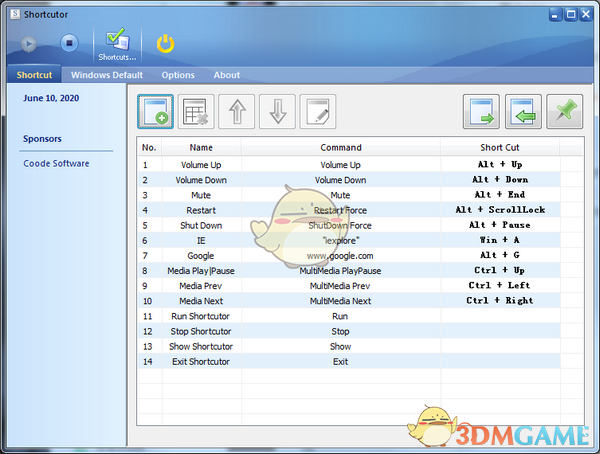Click the Run command cell in row 11

tap(341, 316)
